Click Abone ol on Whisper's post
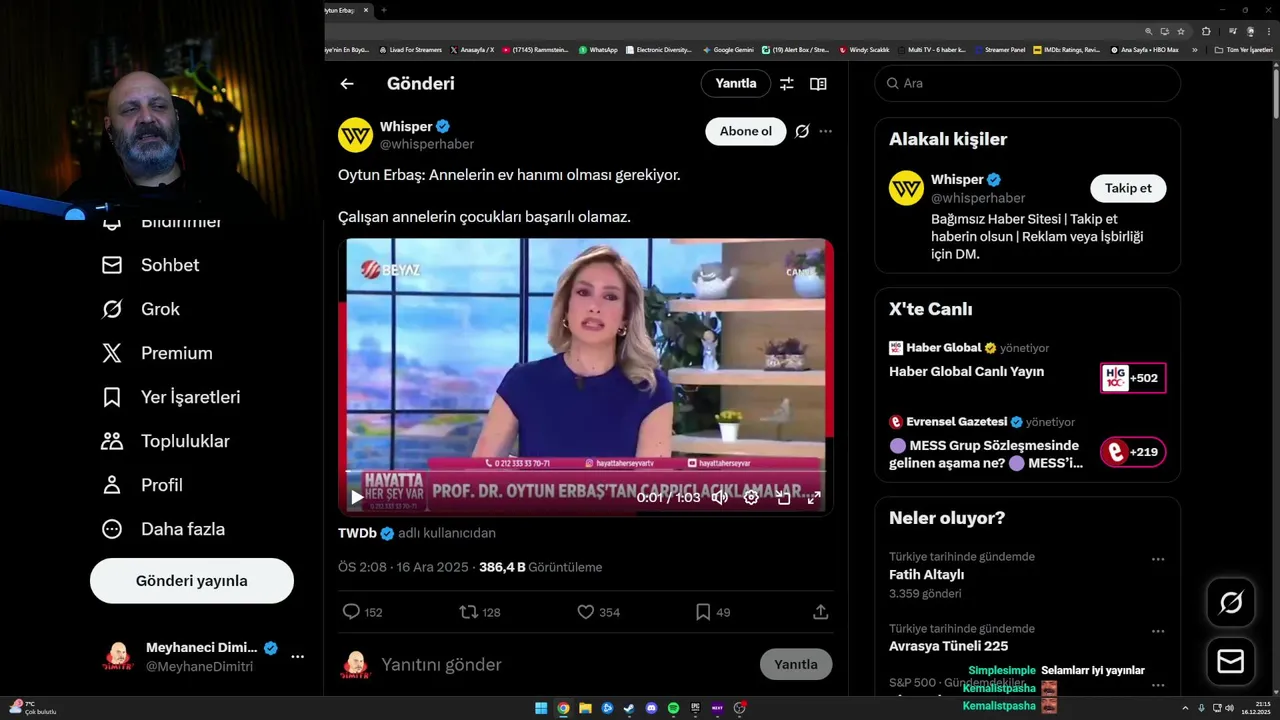This screenshot has width=1280, height=720. (746, 131)
